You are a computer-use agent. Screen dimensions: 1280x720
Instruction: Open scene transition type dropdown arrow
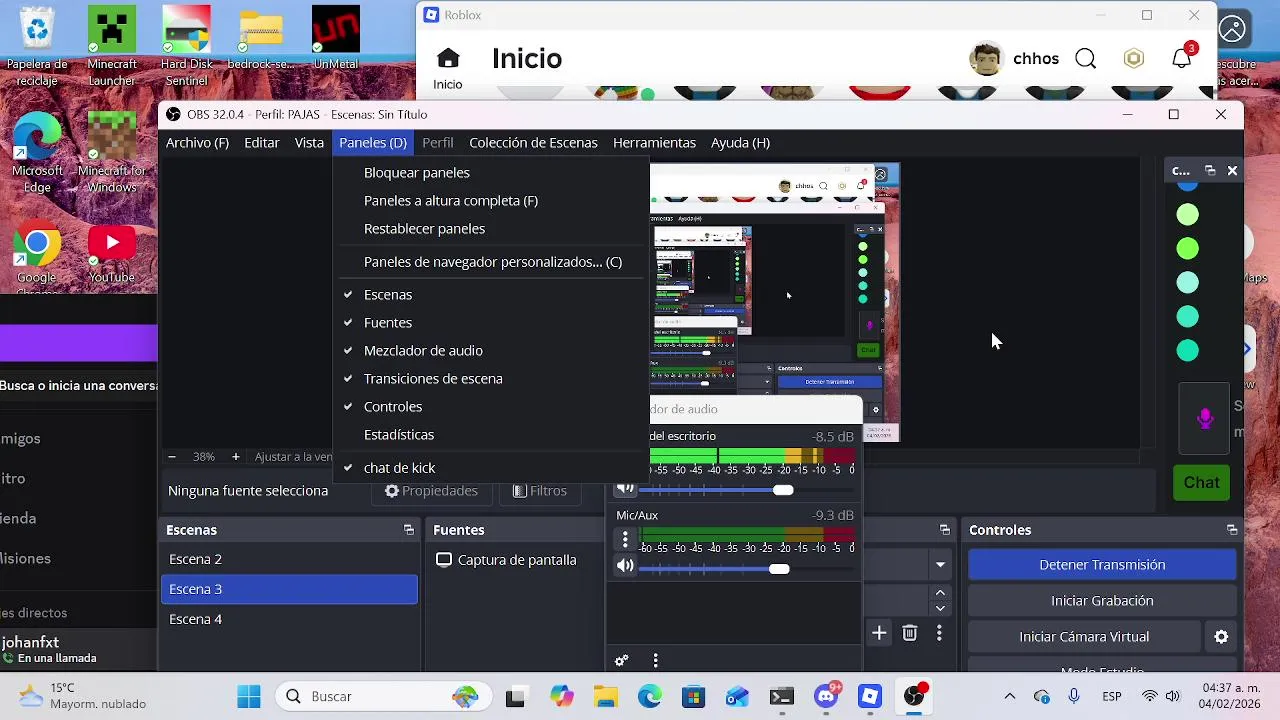pos(940,565)
